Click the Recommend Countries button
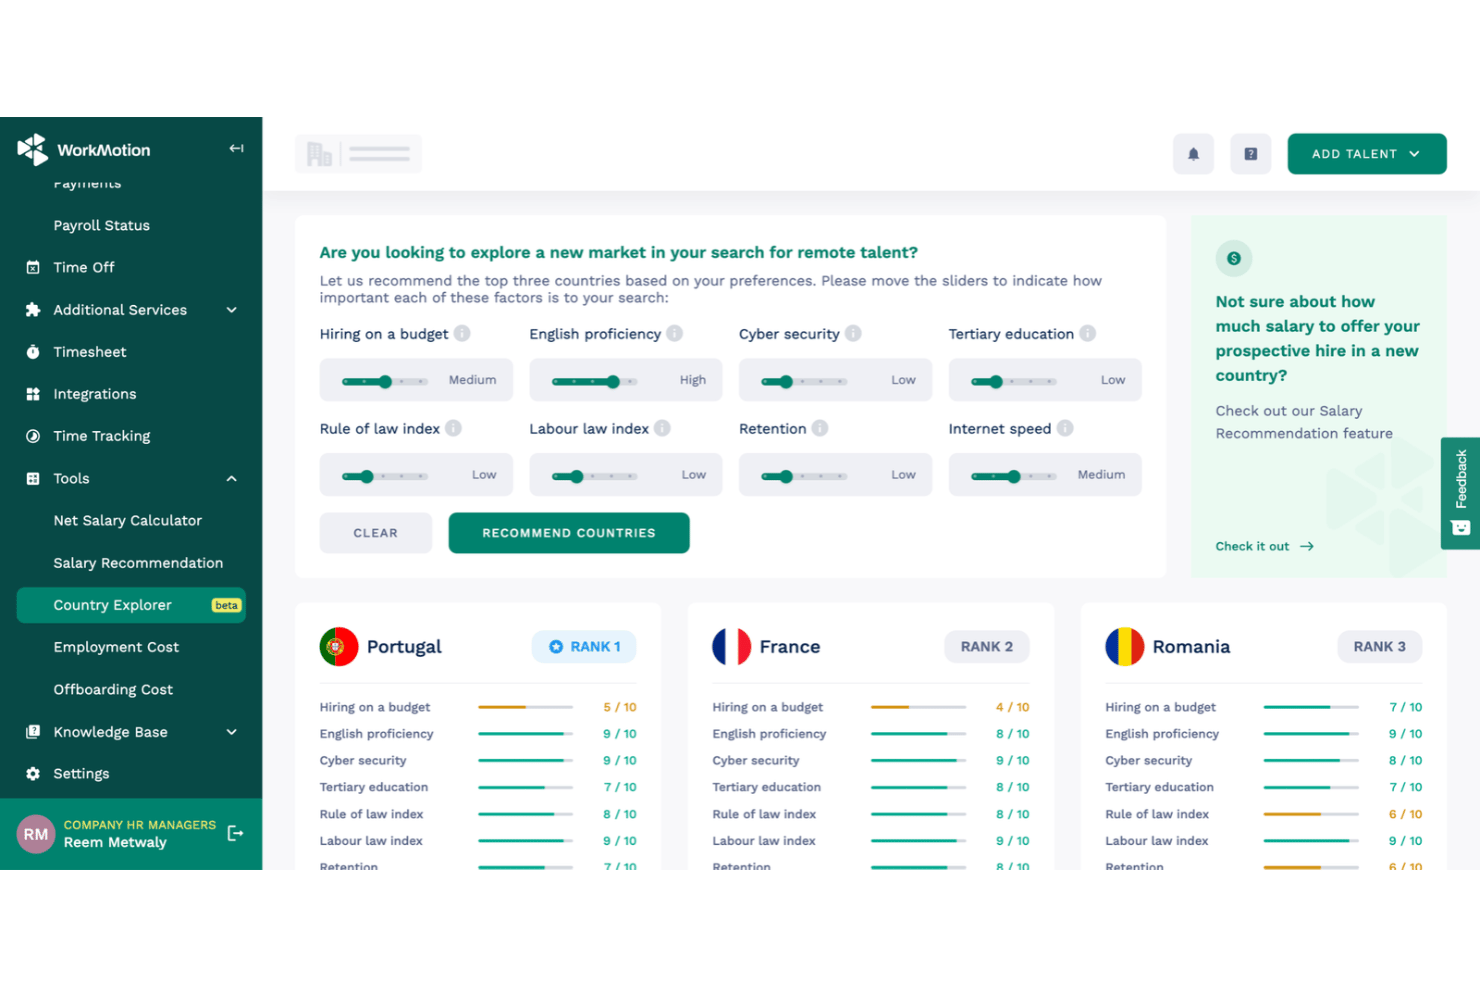 pos(569,533)
